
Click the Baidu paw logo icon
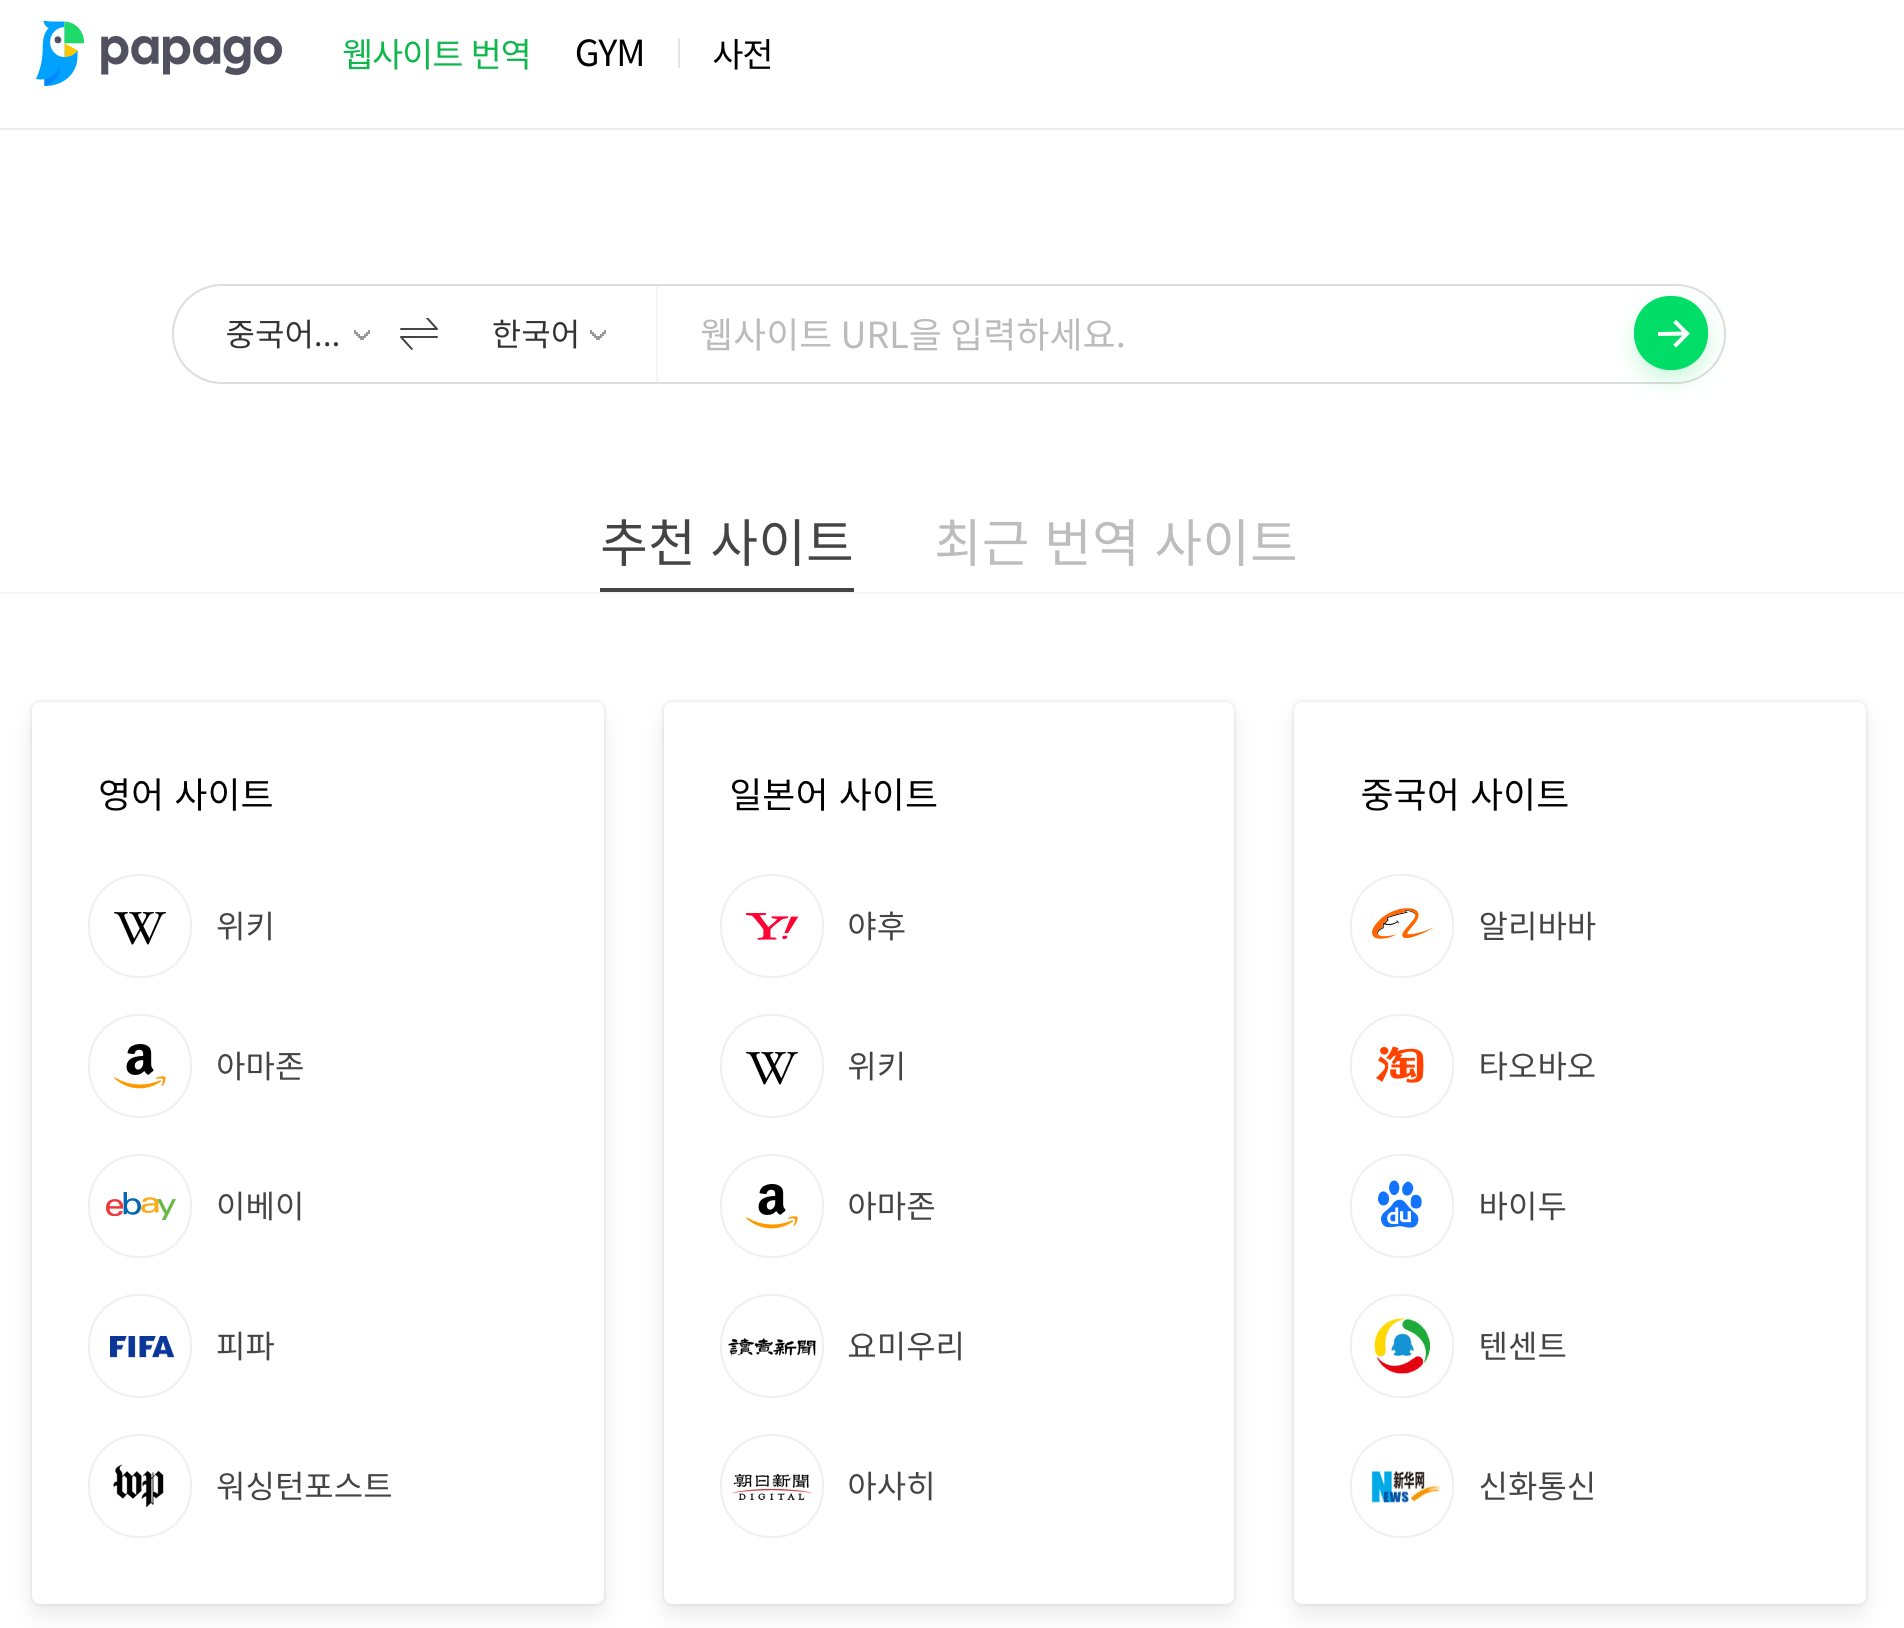[x=1402, y=1206]
